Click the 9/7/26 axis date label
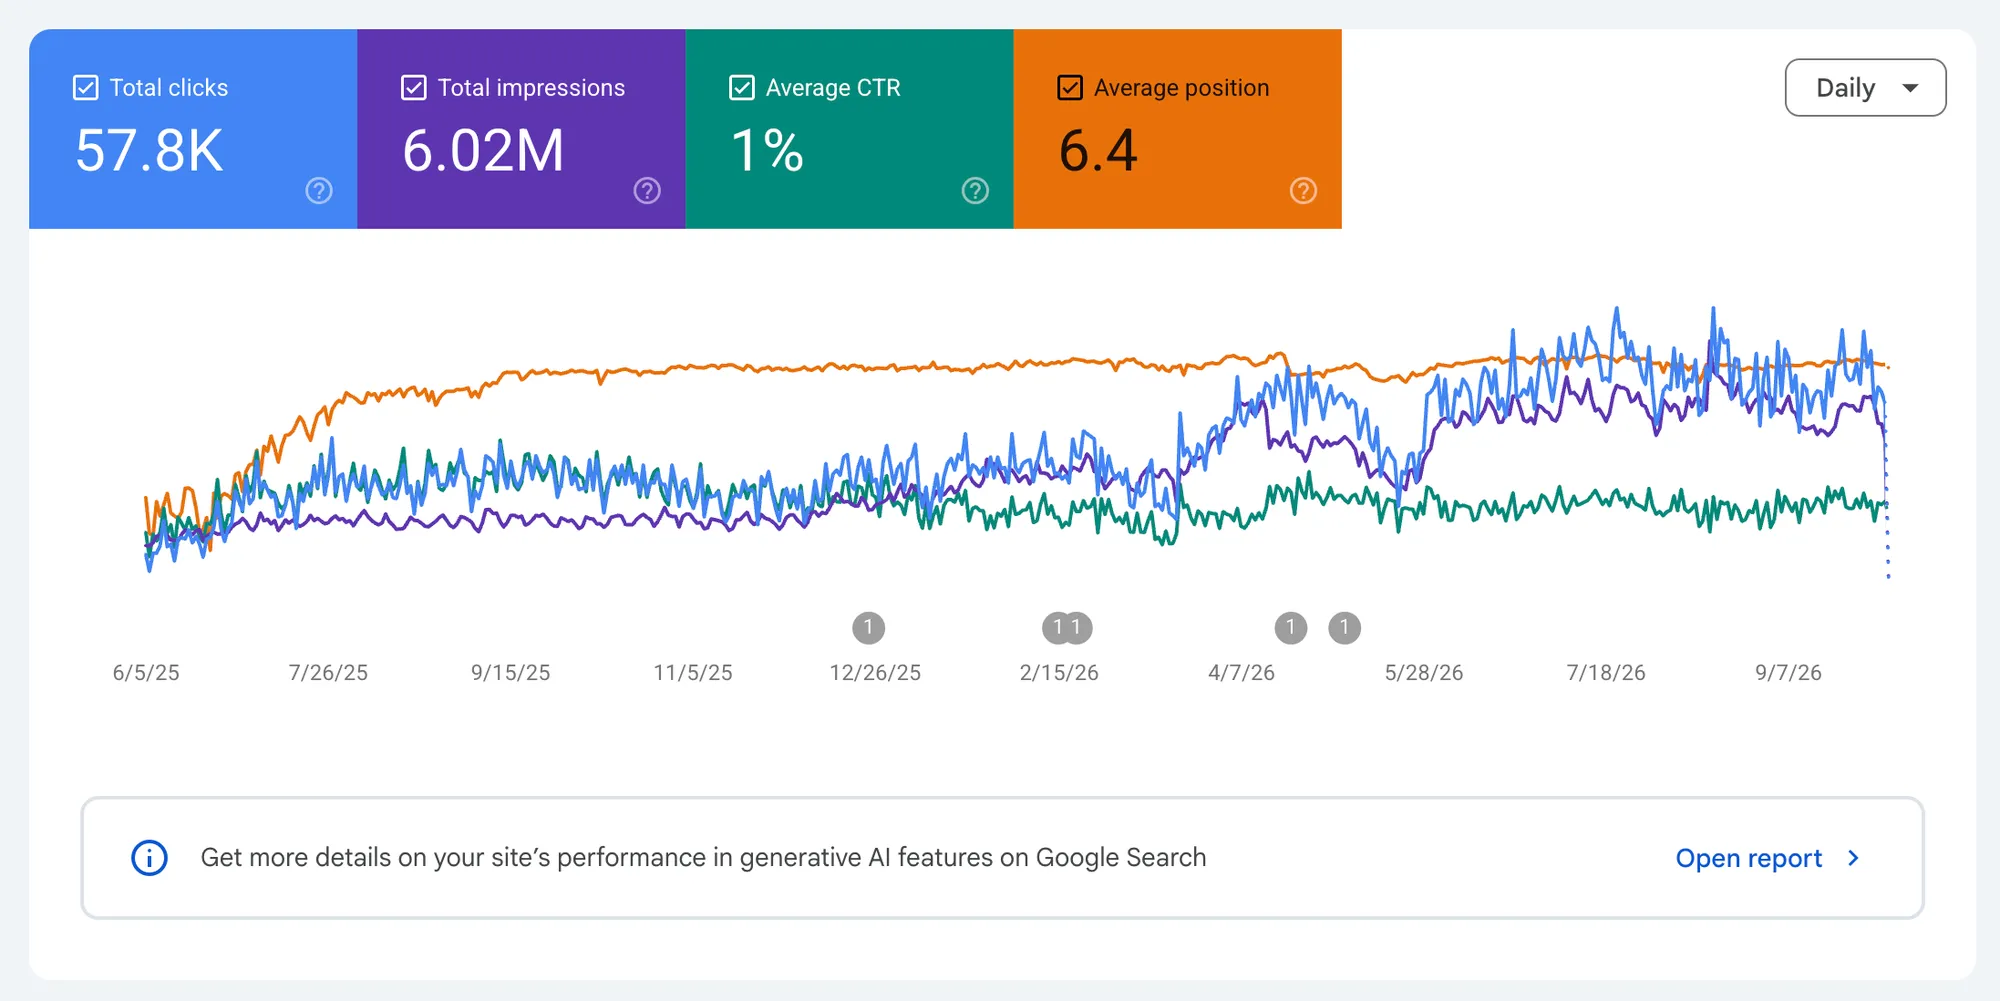Viewport: 2000px width, 1001px height. coord(1788,673)
